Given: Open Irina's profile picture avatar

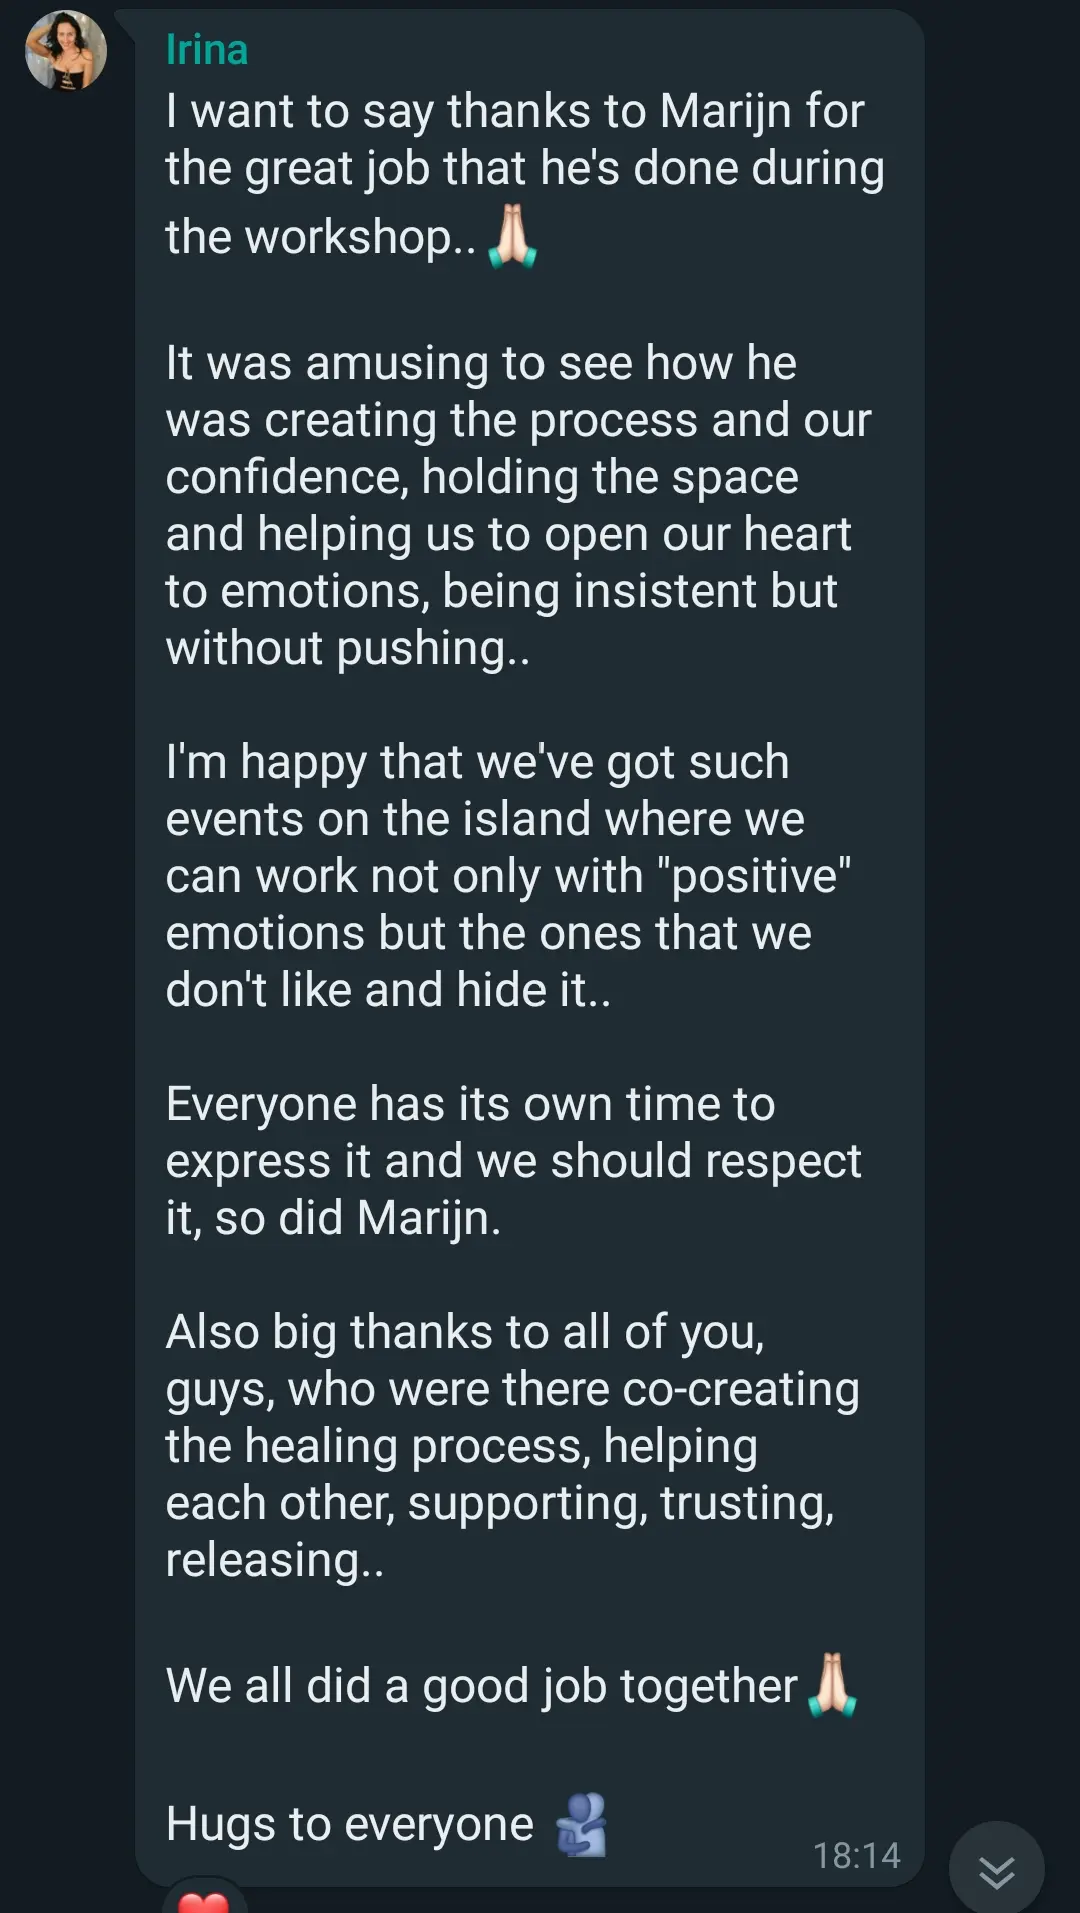Looking at the screenshot, I should tap(66, 51).
